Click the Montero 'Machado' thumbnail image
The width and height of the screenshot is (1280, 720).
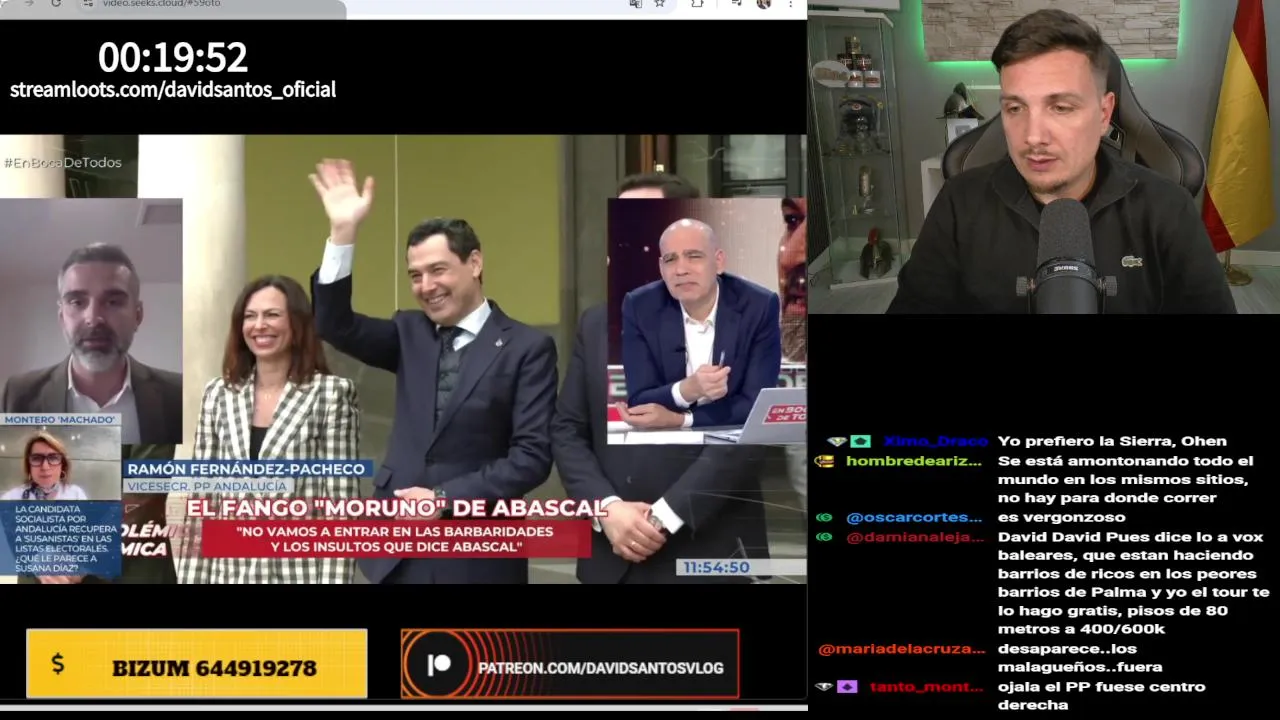tap(60, 465)
